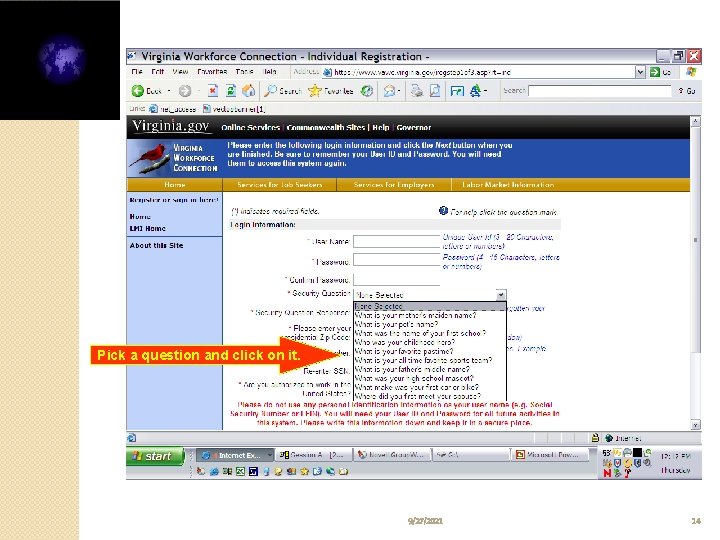
Task: Switch to Novell GroupWise taskbar button
Action: click(393, 455)
